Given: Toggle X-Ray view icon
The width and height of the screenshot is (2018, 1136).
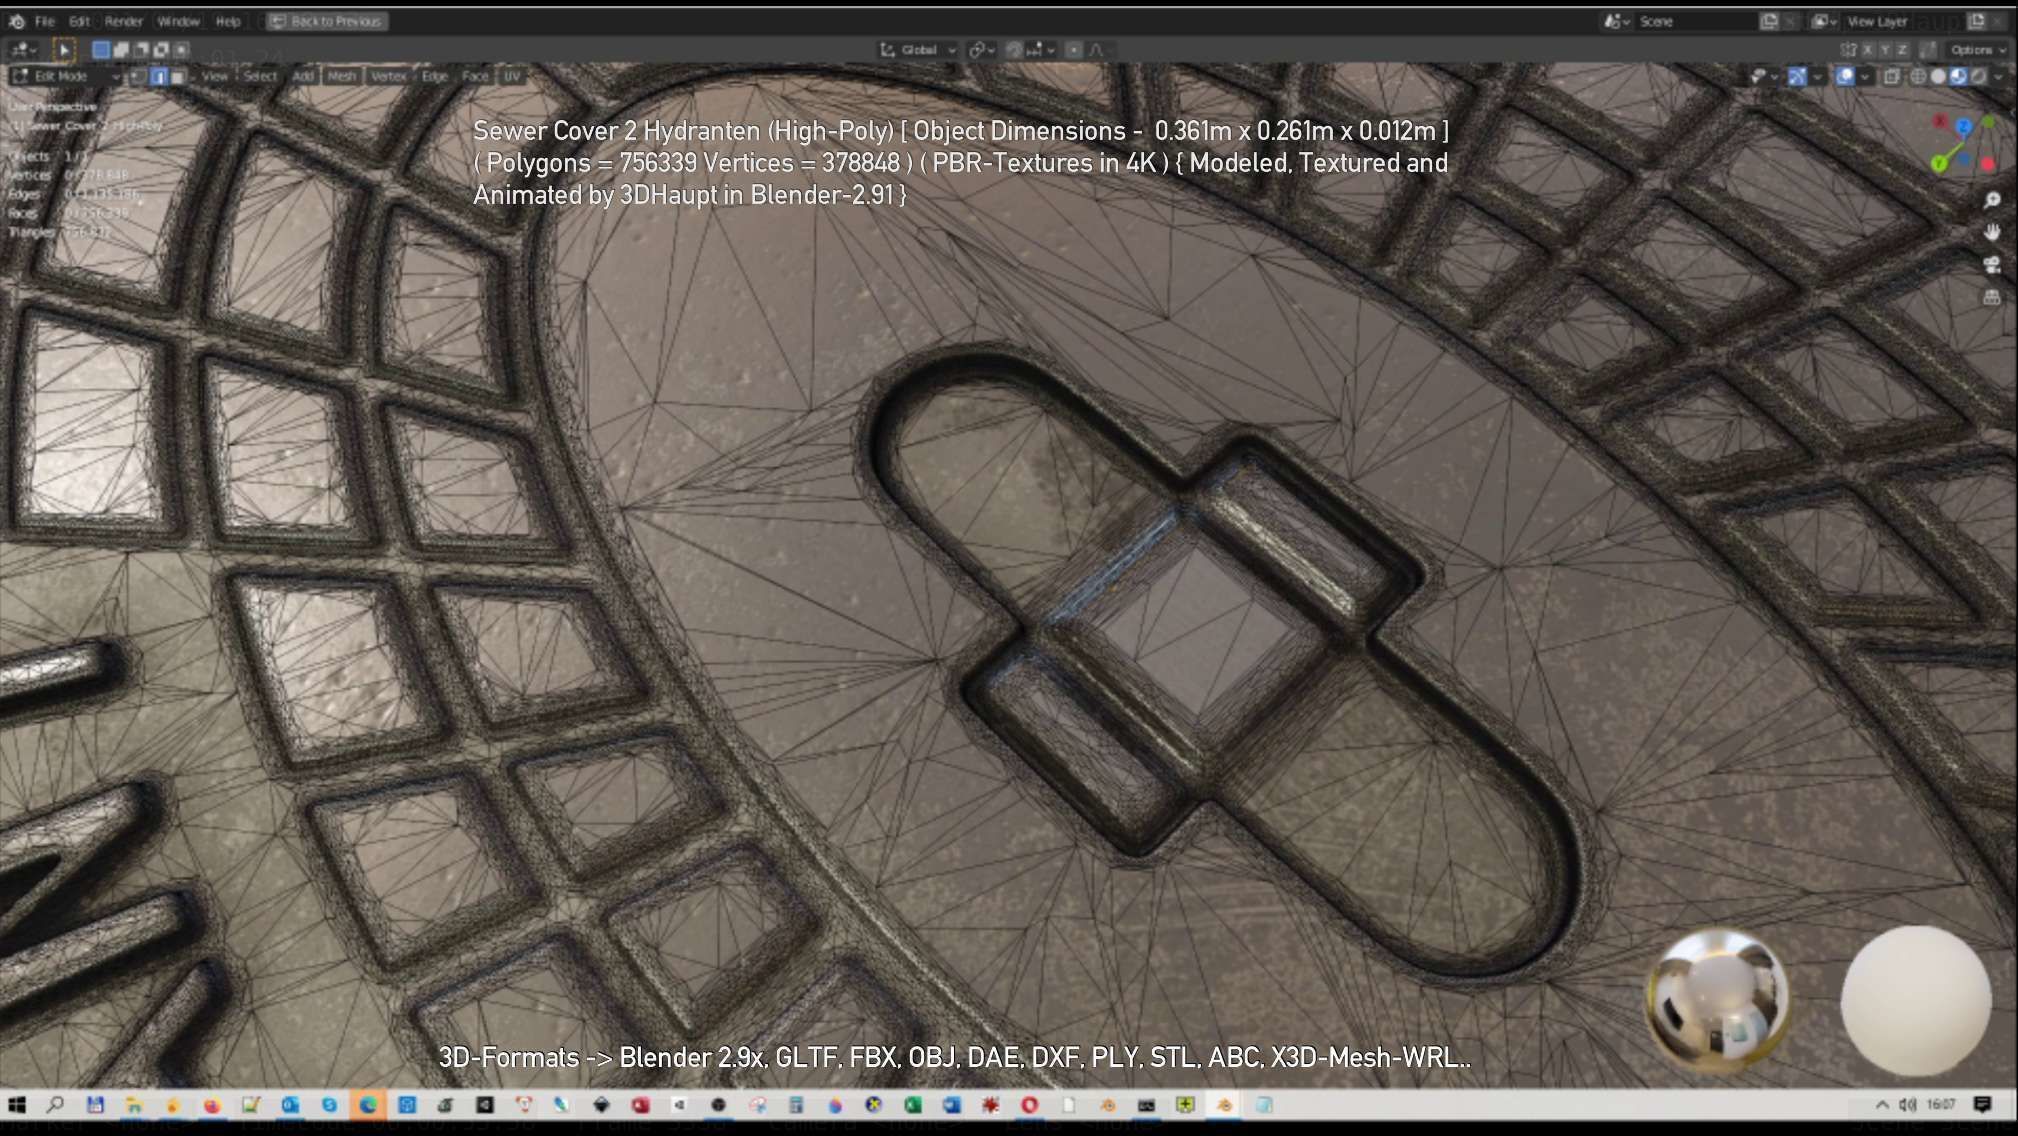Looking at the screenshot, I should (1892, 76).
